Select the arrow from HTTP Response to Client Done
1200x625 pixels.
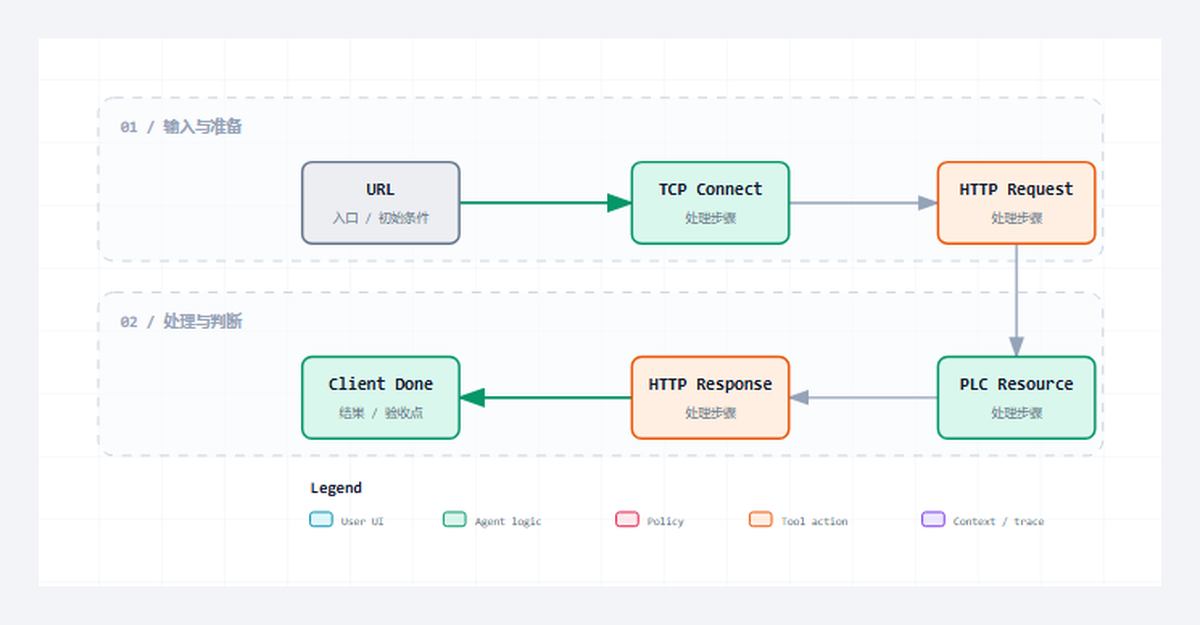(546, 398)
